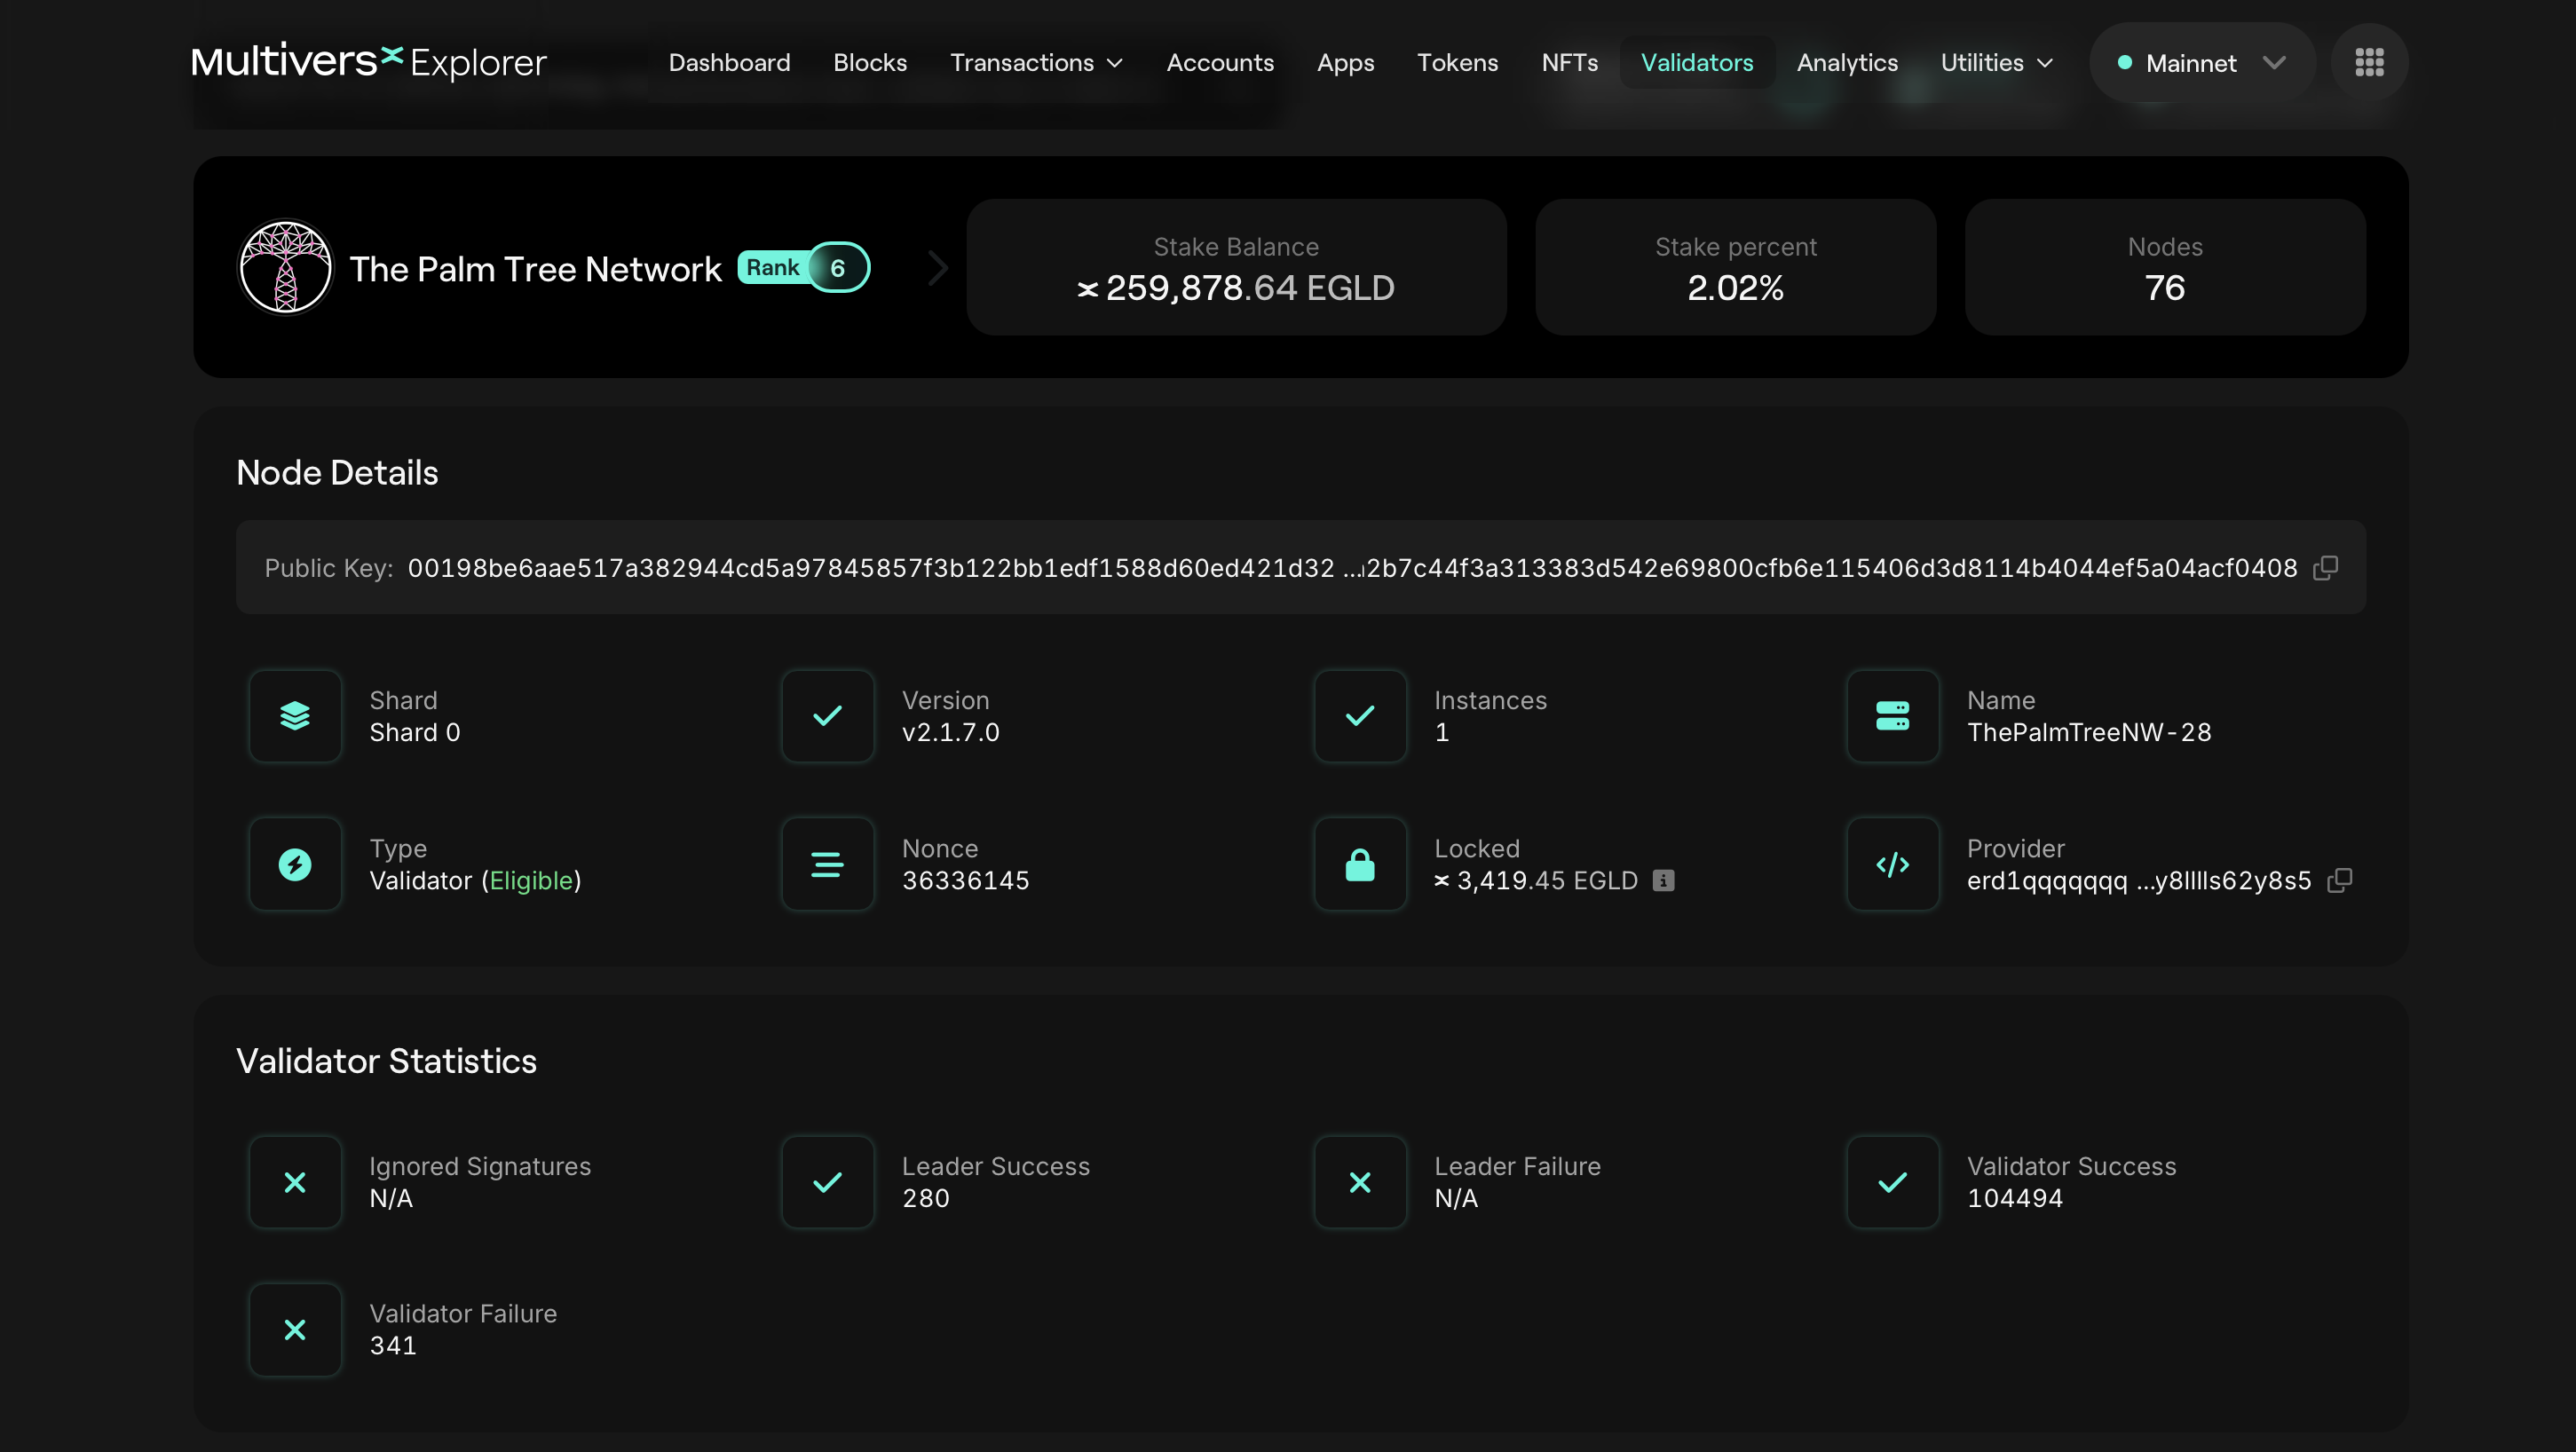Open the Mainnet network selector
The image size is (2576, 1452).
coord(2202,62)
